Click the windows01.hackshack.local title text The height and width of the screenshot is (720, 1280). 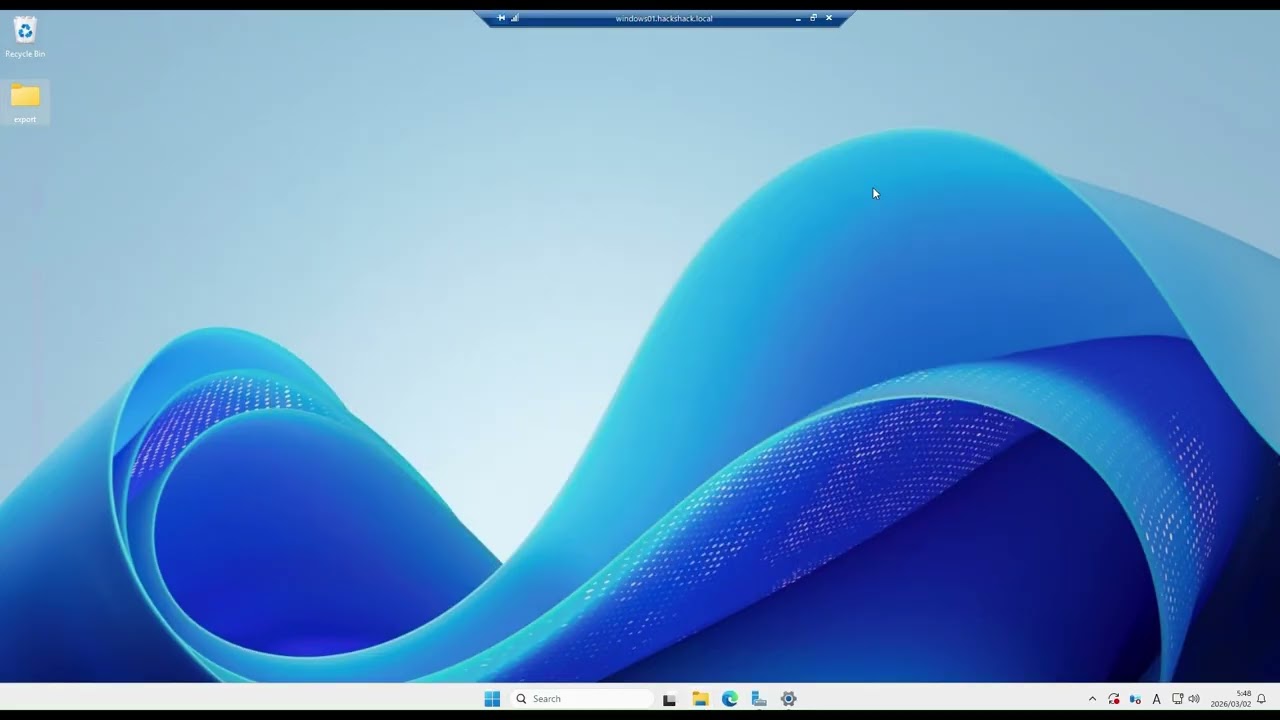tap(664, 18)
